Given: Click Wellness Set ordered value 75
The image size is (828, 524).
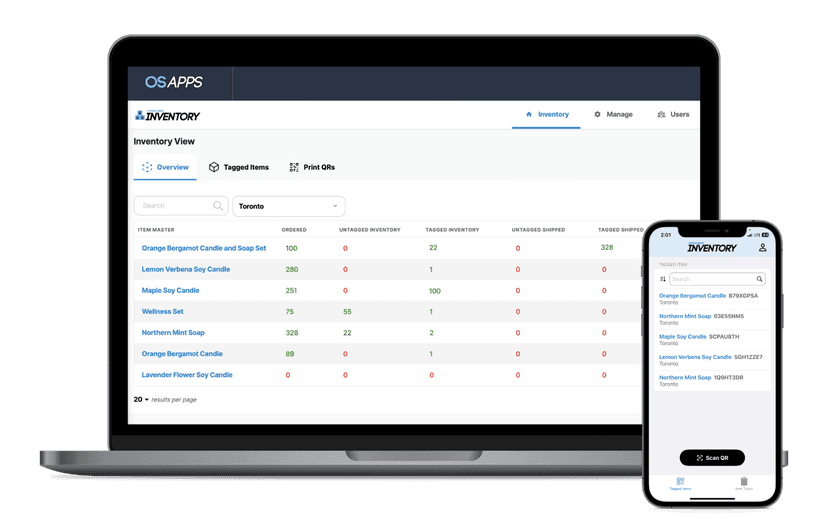Looking at the screenshot, I should 289,312.
